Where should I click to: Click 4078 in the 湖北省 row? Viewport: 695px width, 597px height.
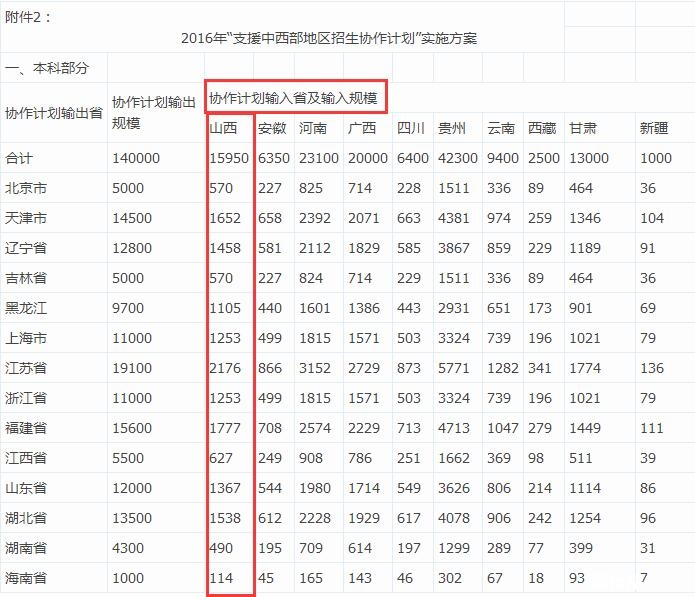(x=454, y=518)
